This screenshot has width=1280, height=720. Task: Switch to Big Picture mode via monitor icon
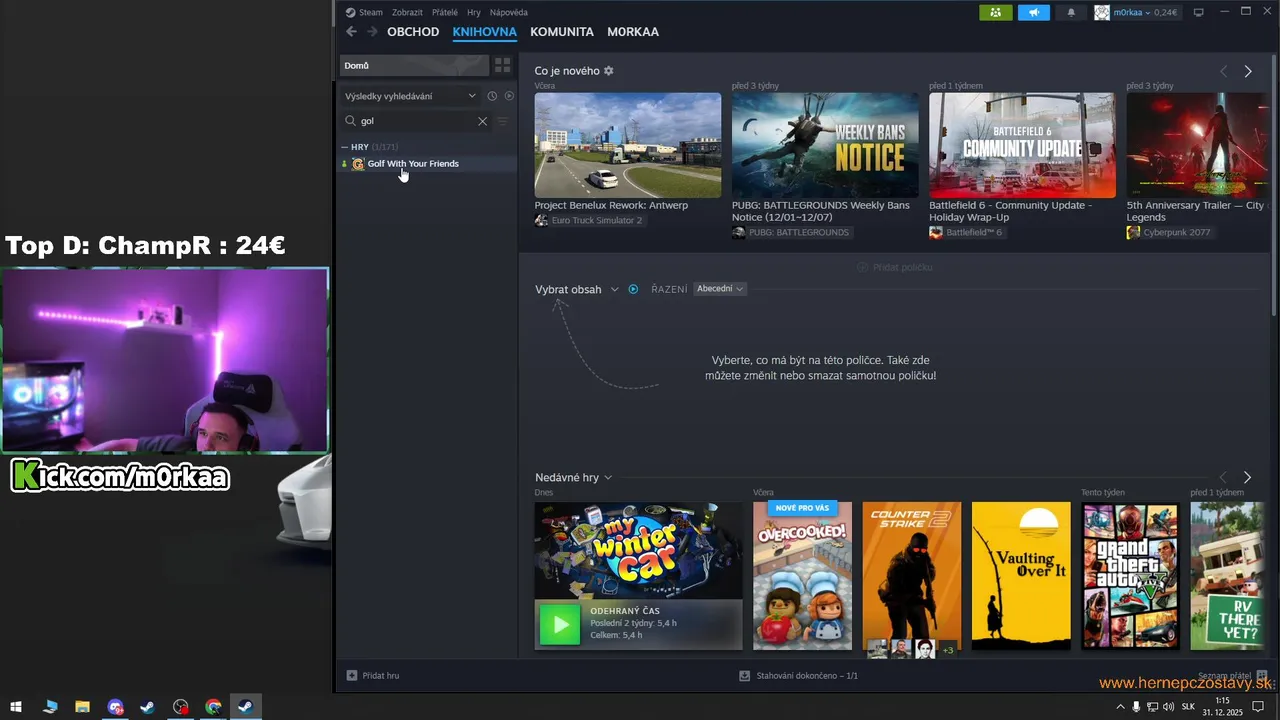(x=1198, y=12)
